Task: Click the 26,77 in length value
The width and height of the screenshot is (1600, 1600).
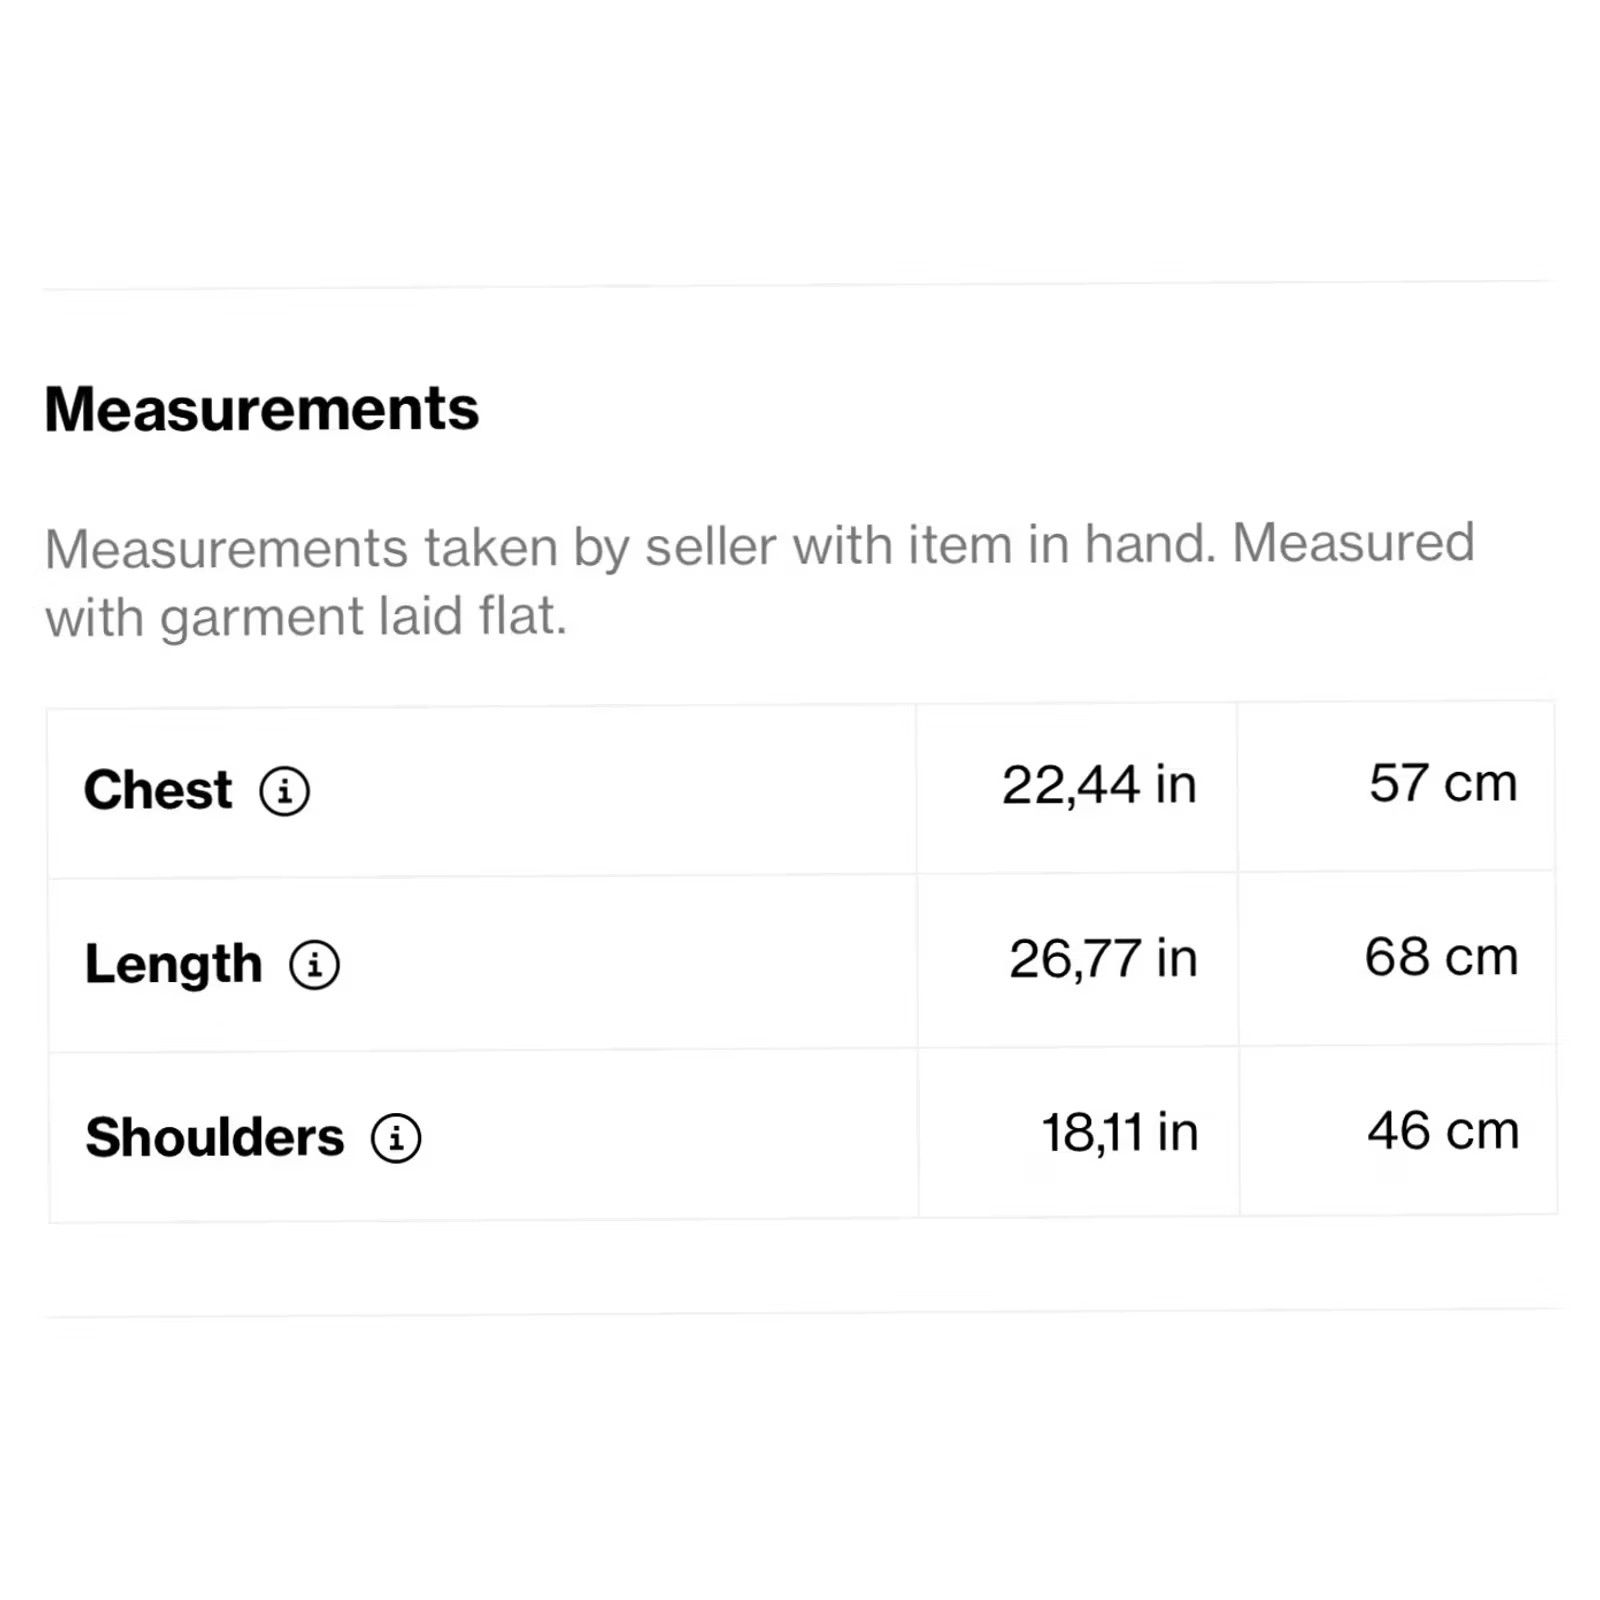Action: tap(1103, 958)
